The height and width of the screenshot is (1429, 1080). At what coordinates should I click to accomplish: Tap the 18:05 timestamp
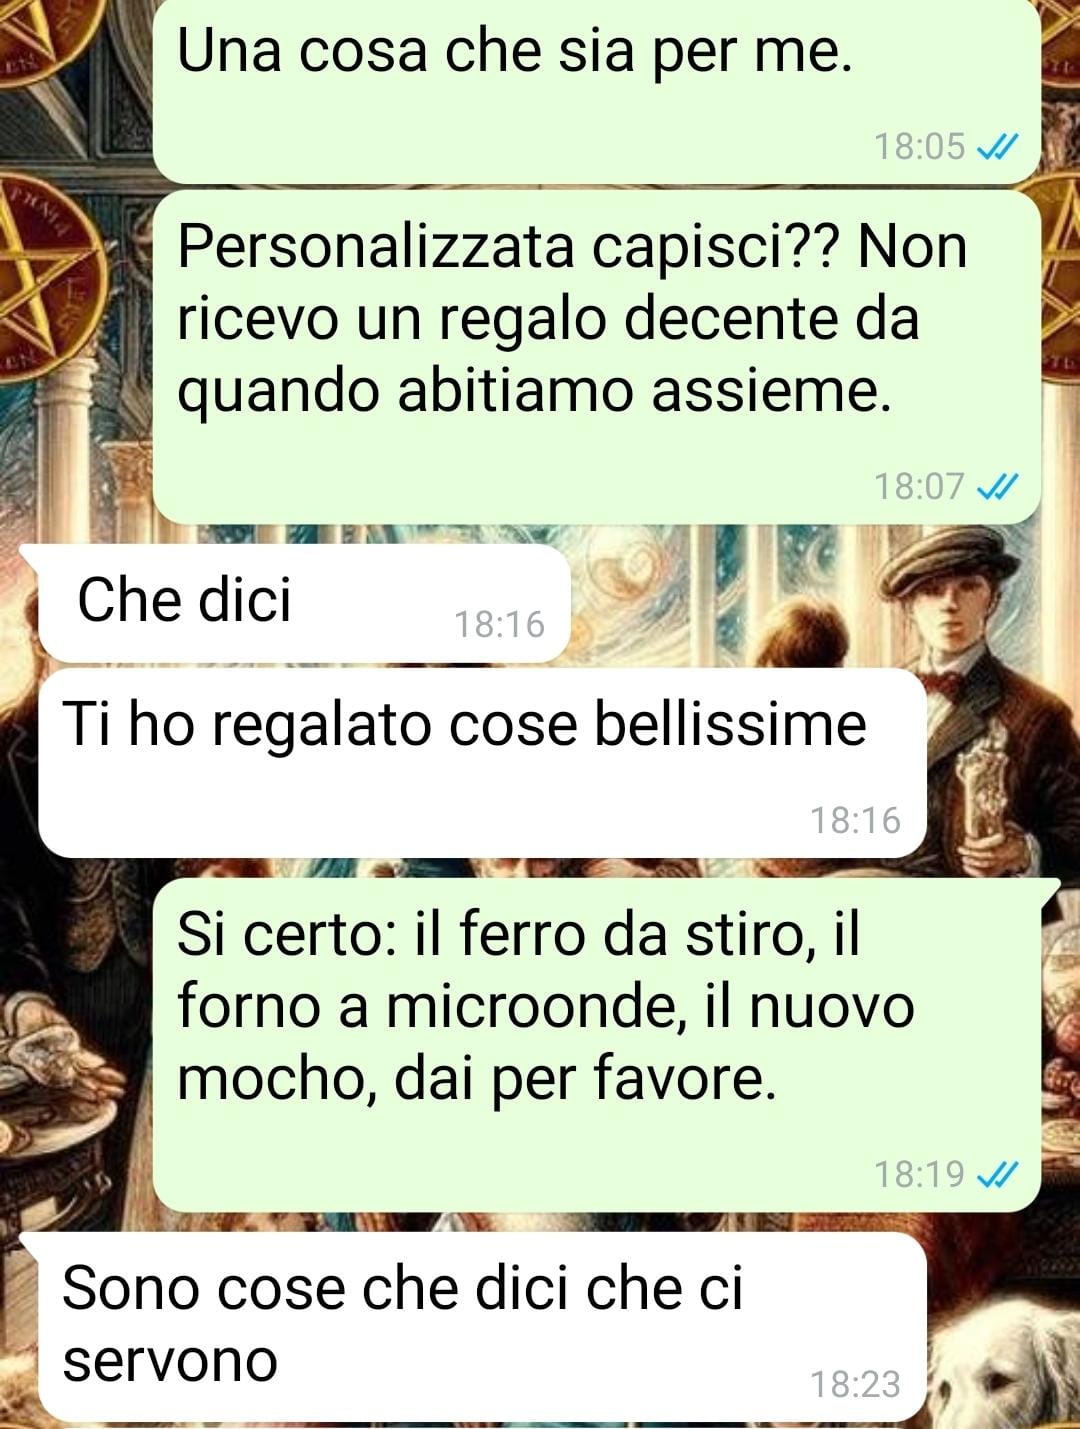pos(920,147)
